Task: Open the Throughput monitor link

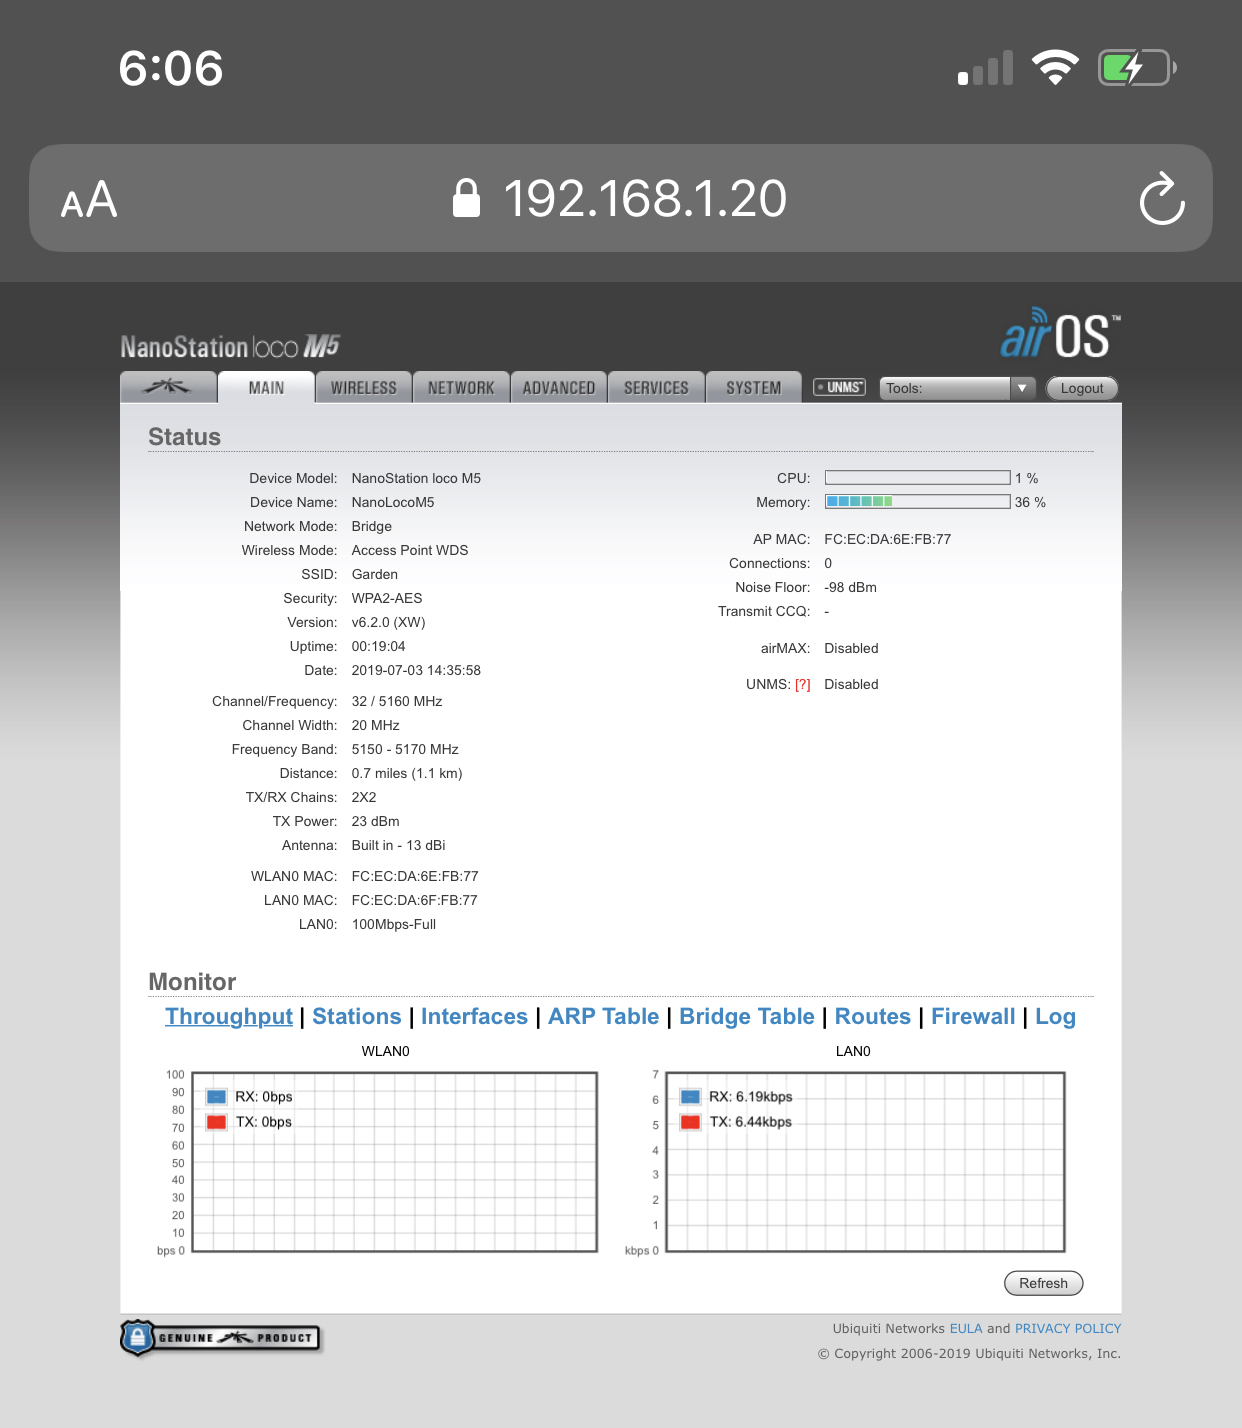Action: click(x=229, y=1017)
